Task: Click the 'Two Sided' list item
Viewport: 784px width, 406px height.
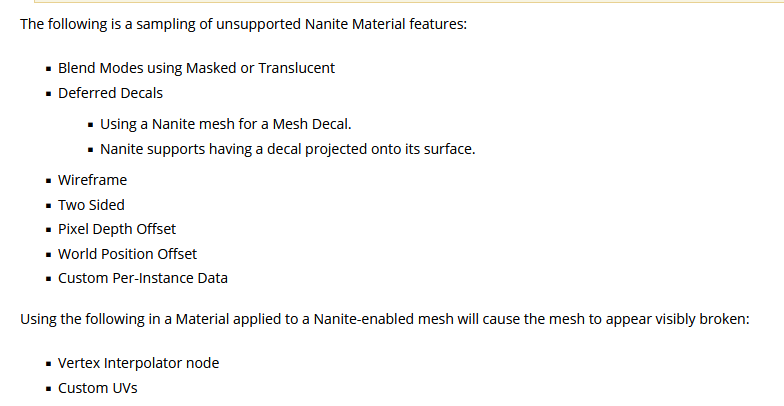Action: (x=91, y=205)
